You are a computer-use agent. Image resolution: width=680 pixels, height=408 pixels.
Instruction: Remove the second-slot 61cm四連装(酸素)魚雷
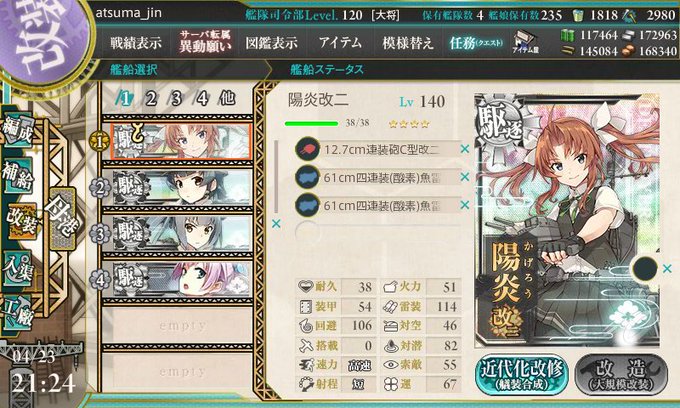[465, 177]
